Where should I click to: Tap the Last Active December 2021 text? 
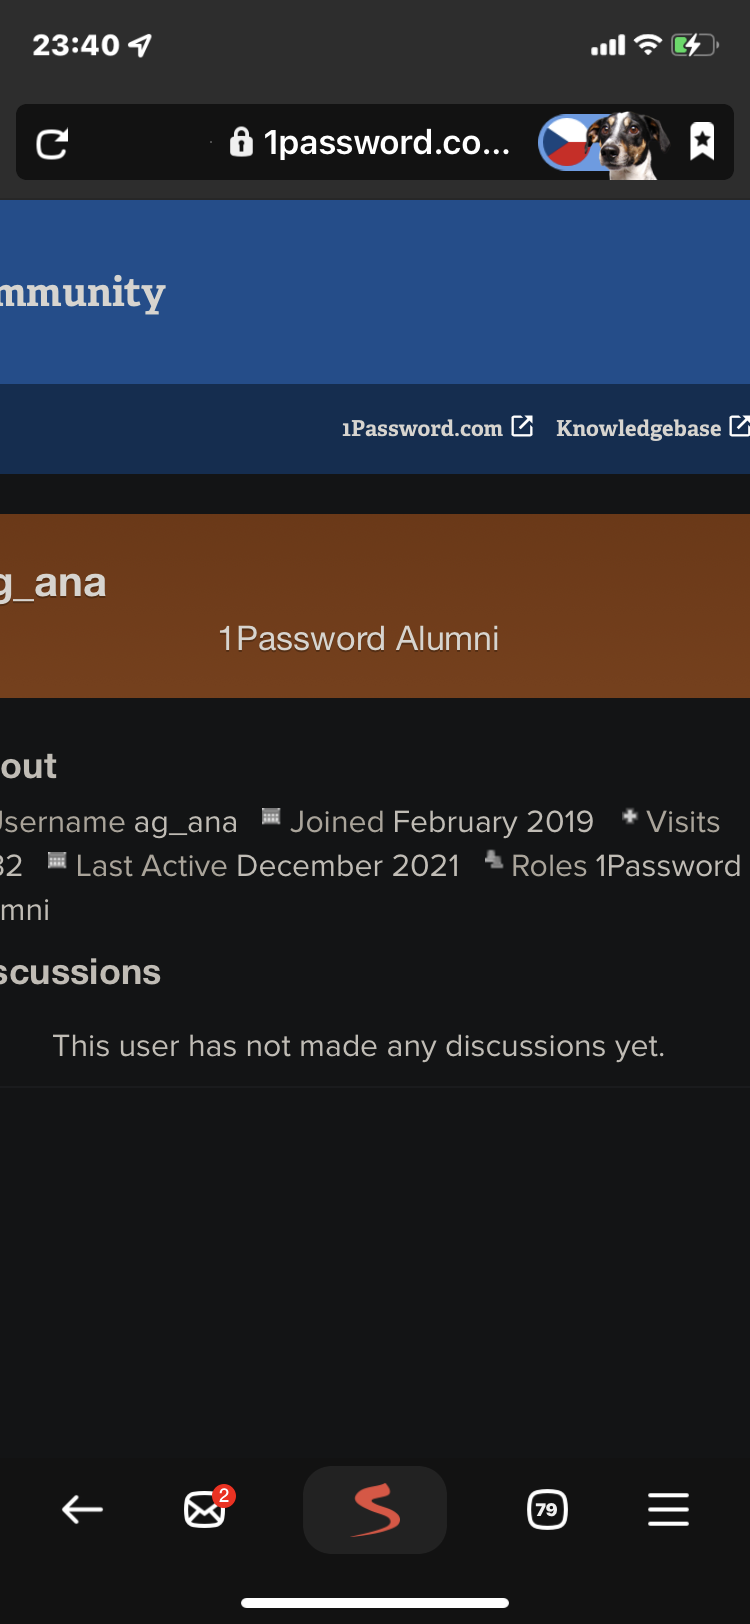coord(267,865)
